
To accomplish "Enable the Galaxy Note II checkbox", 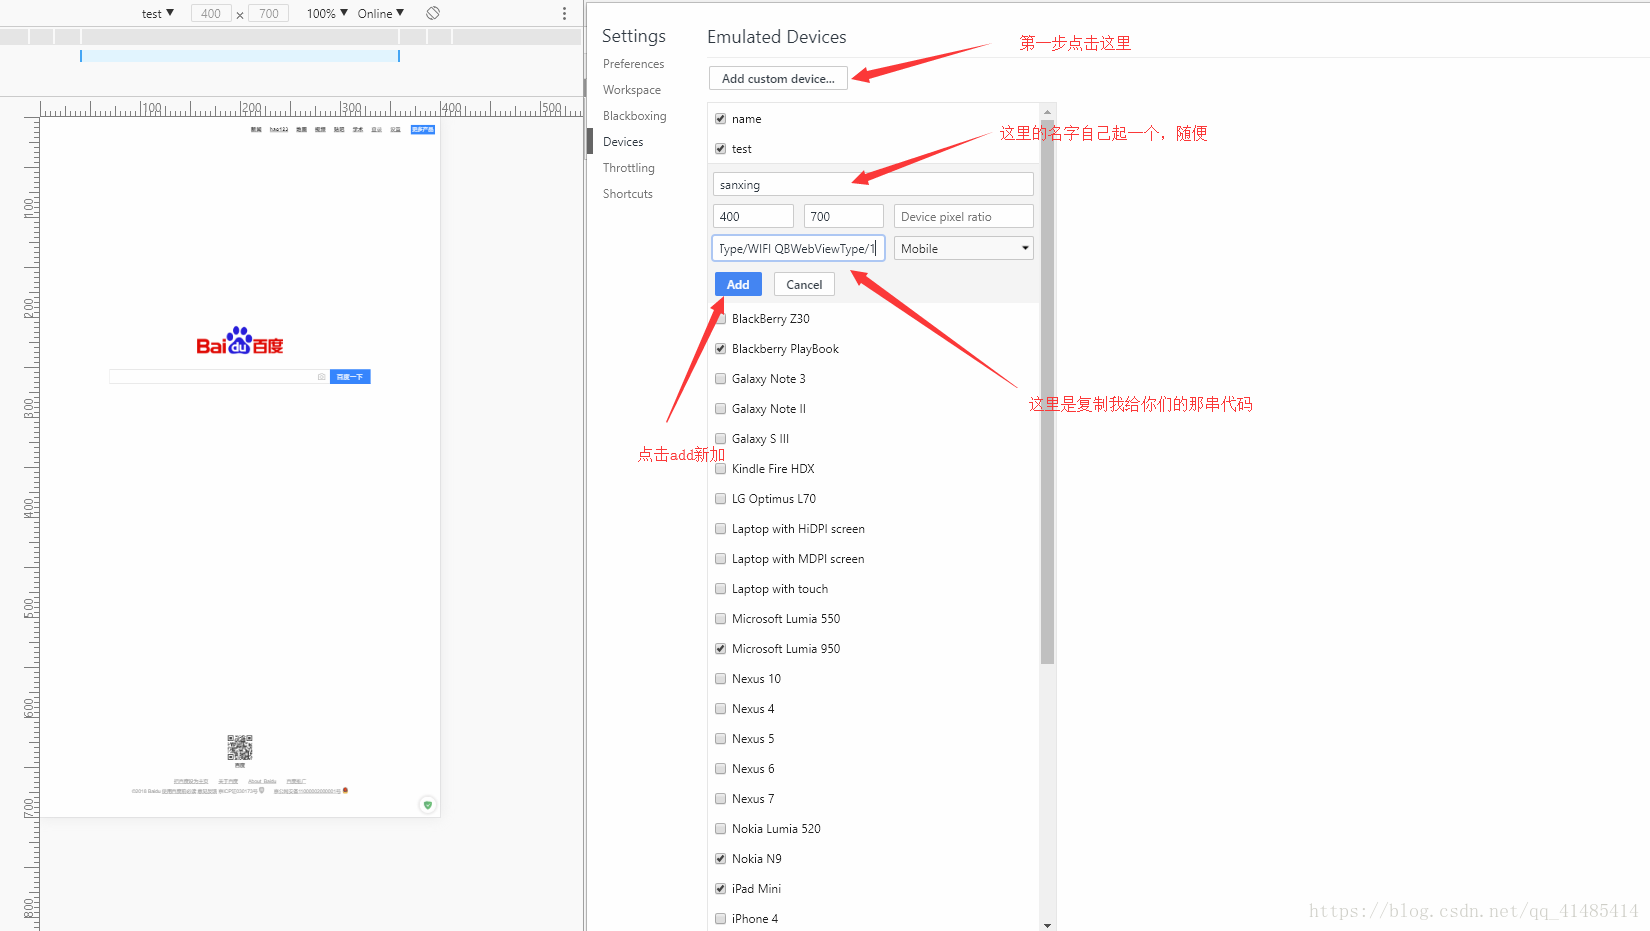I will (x=720, y=408).
